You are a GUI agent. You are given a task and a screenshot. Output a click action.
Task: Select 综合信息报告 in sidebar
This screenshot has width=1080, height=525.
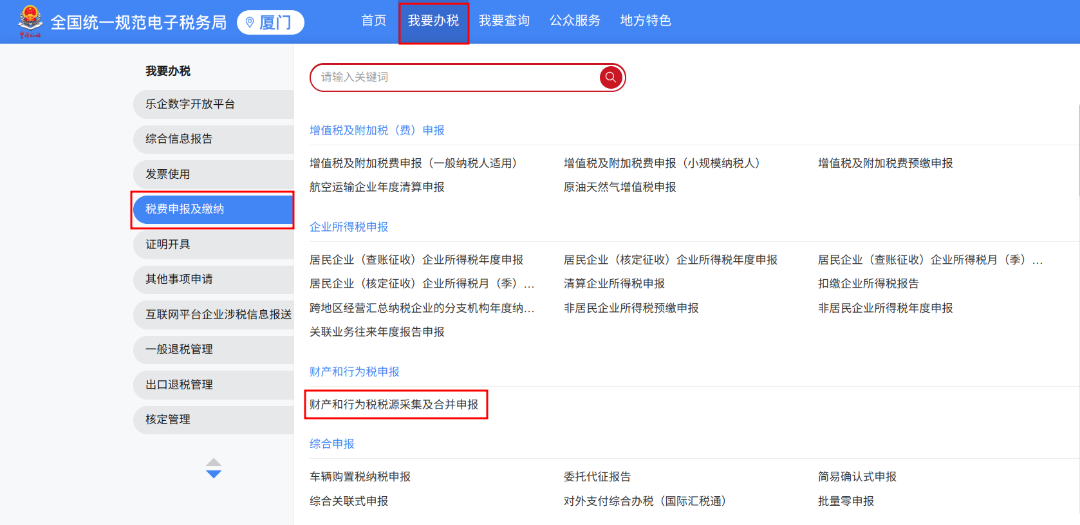[x=214, y=139]
